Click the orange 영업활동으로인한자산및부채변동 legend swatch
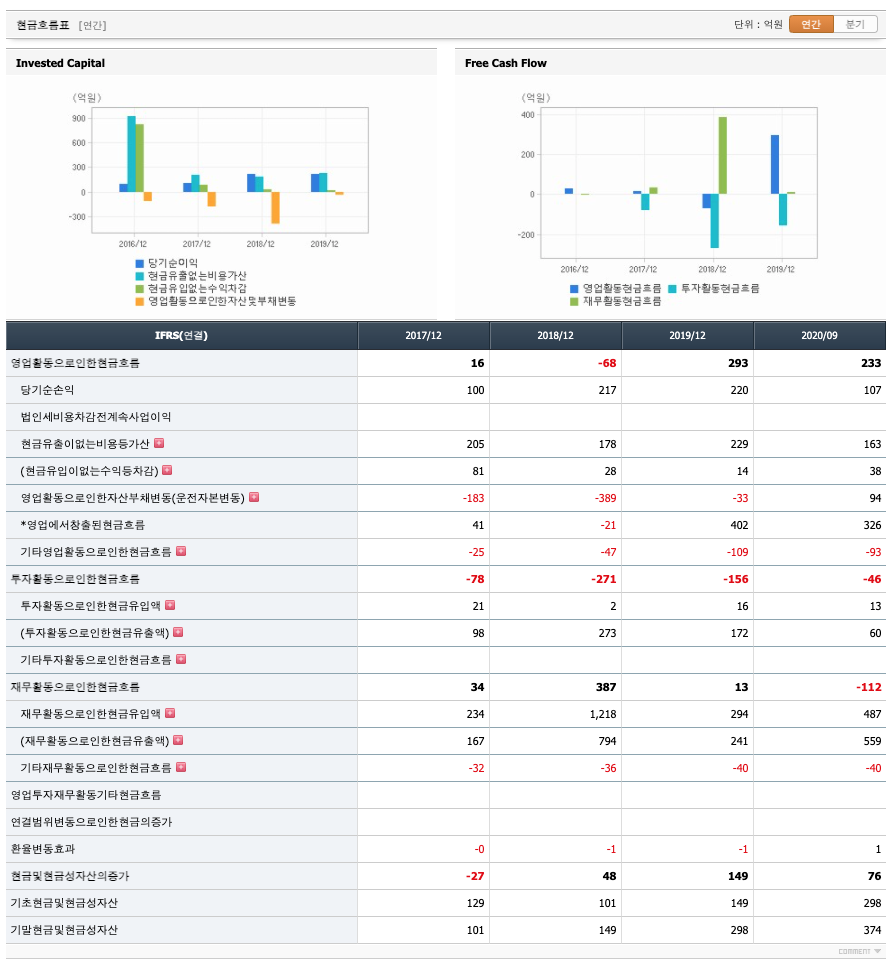 coord(140,302)
